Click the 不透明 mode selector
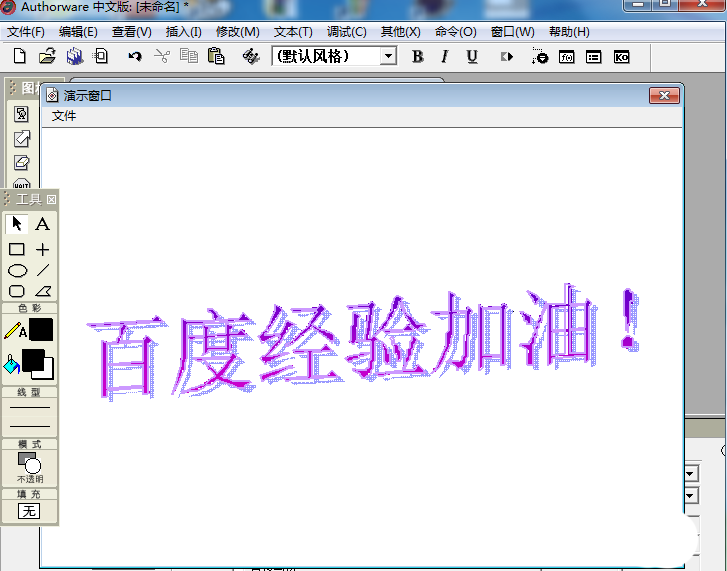 tap(30, 468)
